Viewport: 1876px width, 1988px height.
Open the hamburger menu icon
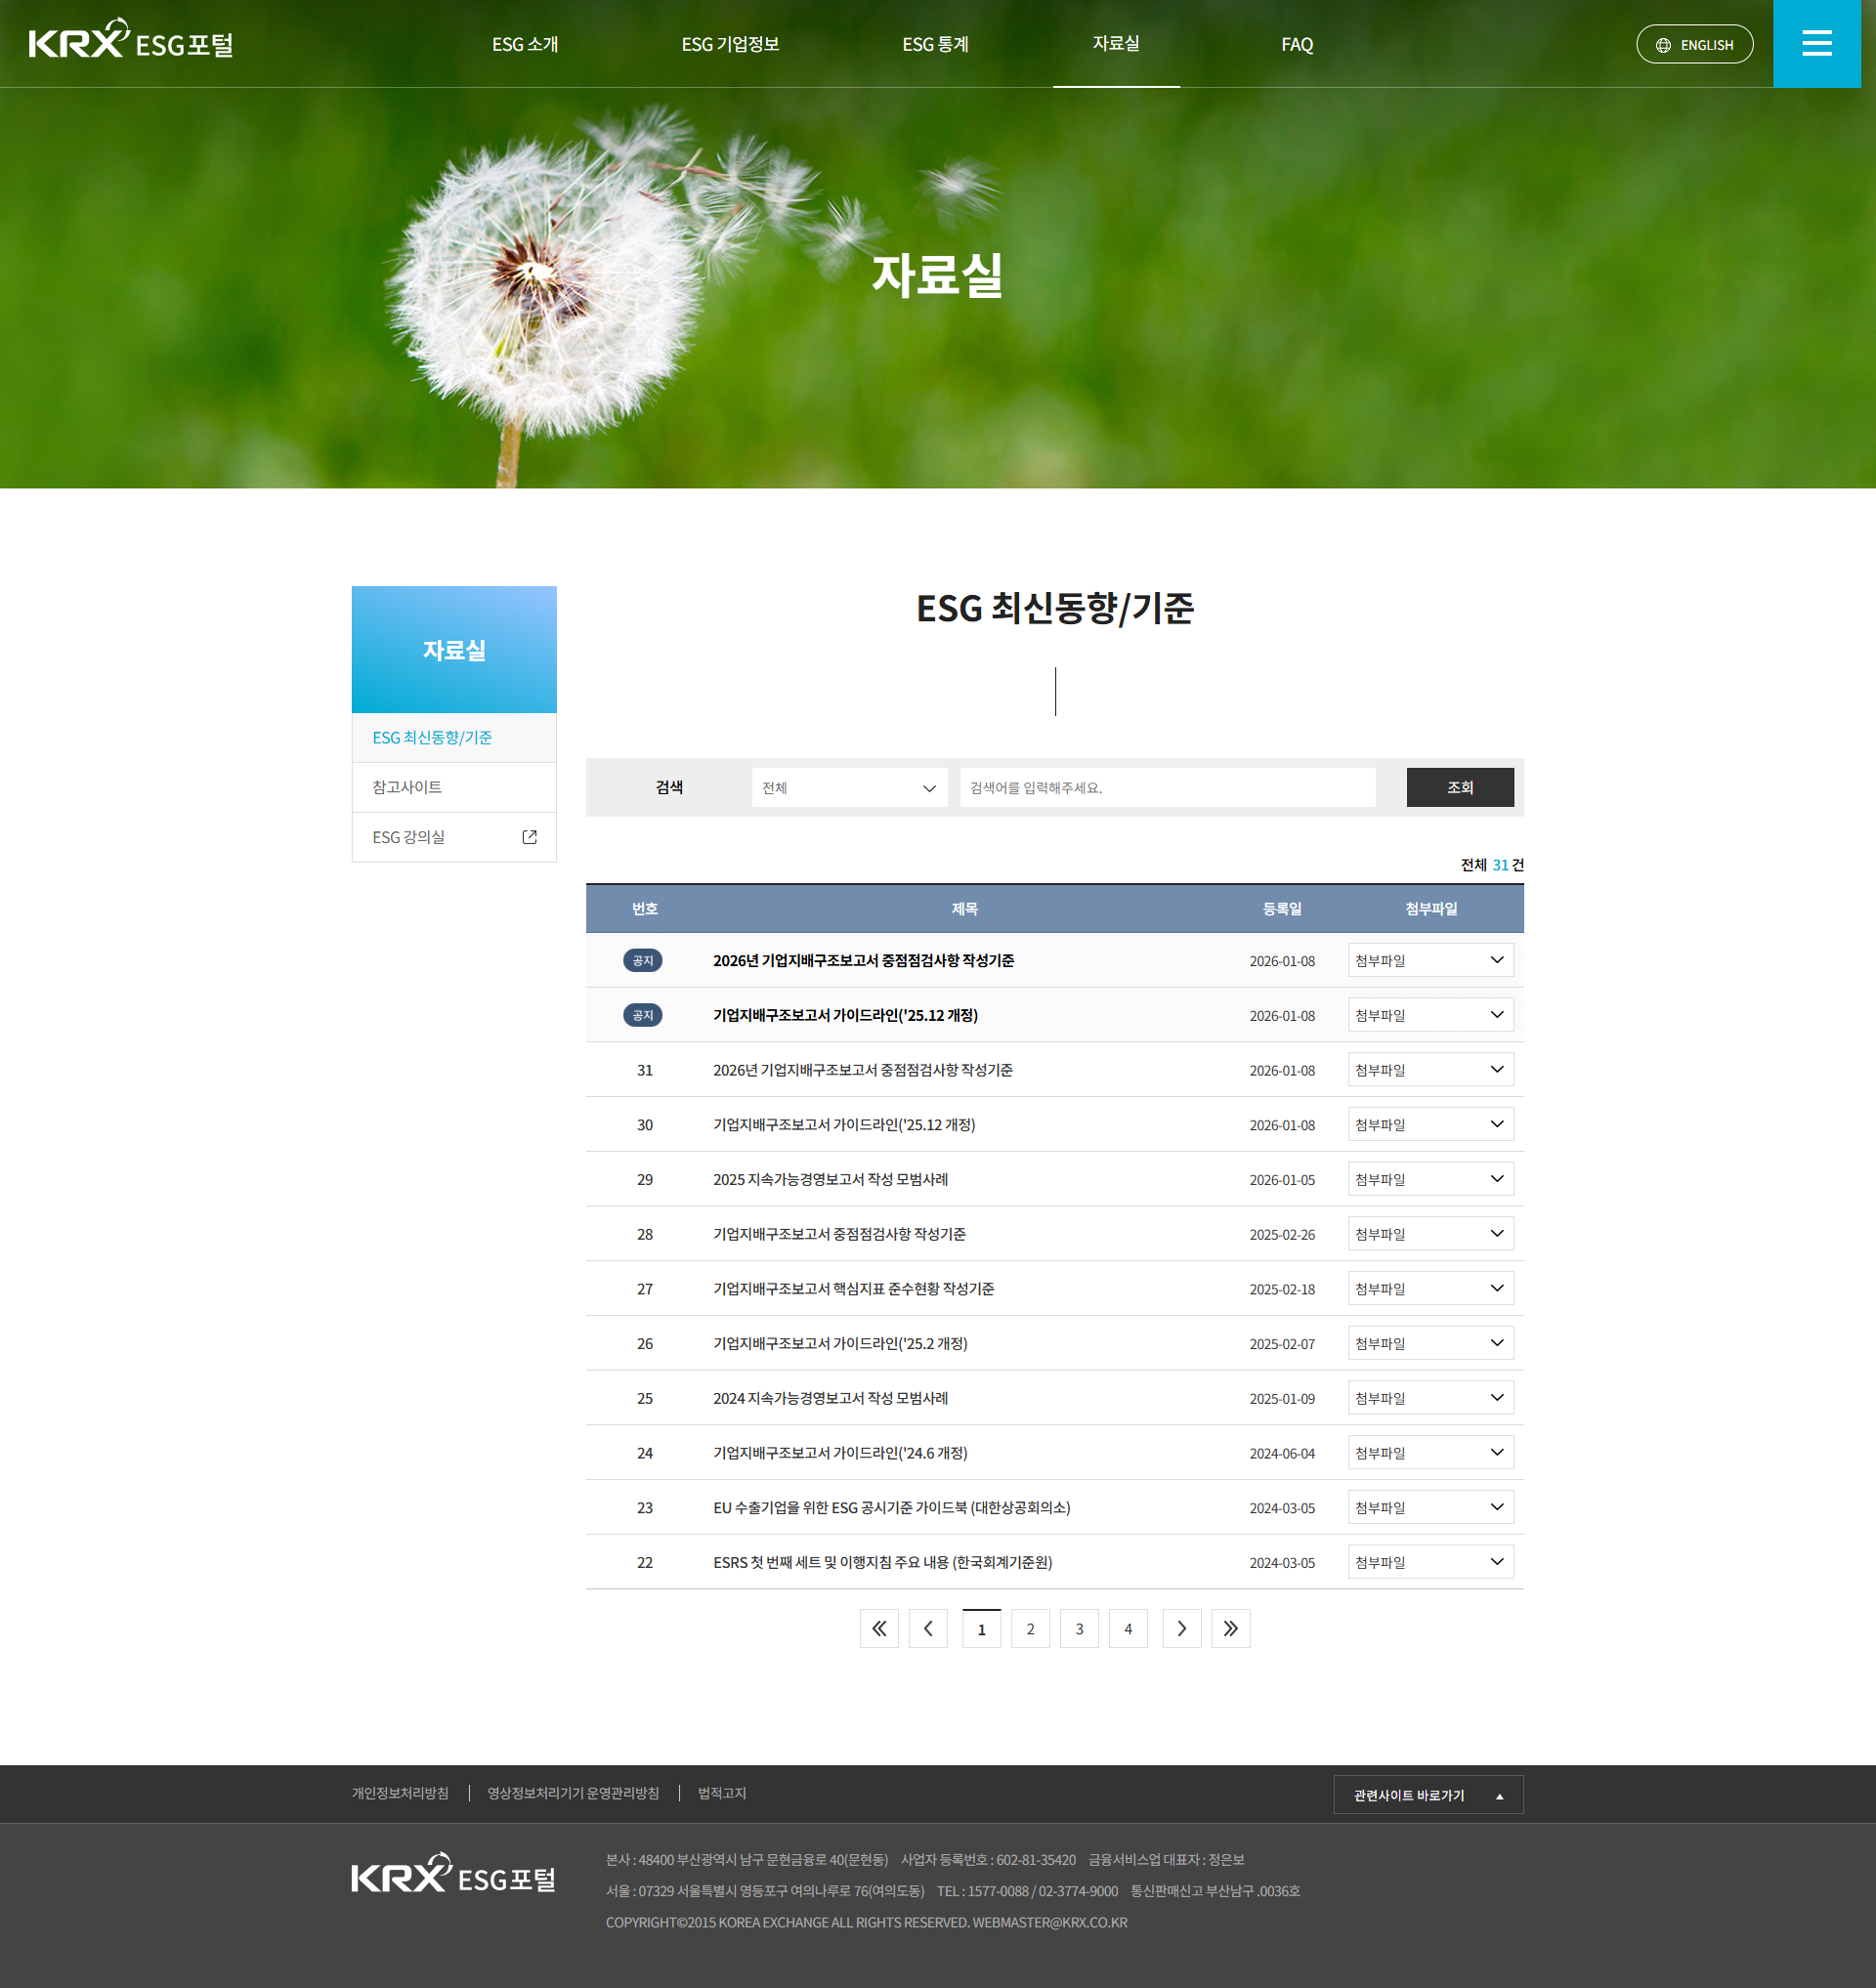pos(1816,43)
